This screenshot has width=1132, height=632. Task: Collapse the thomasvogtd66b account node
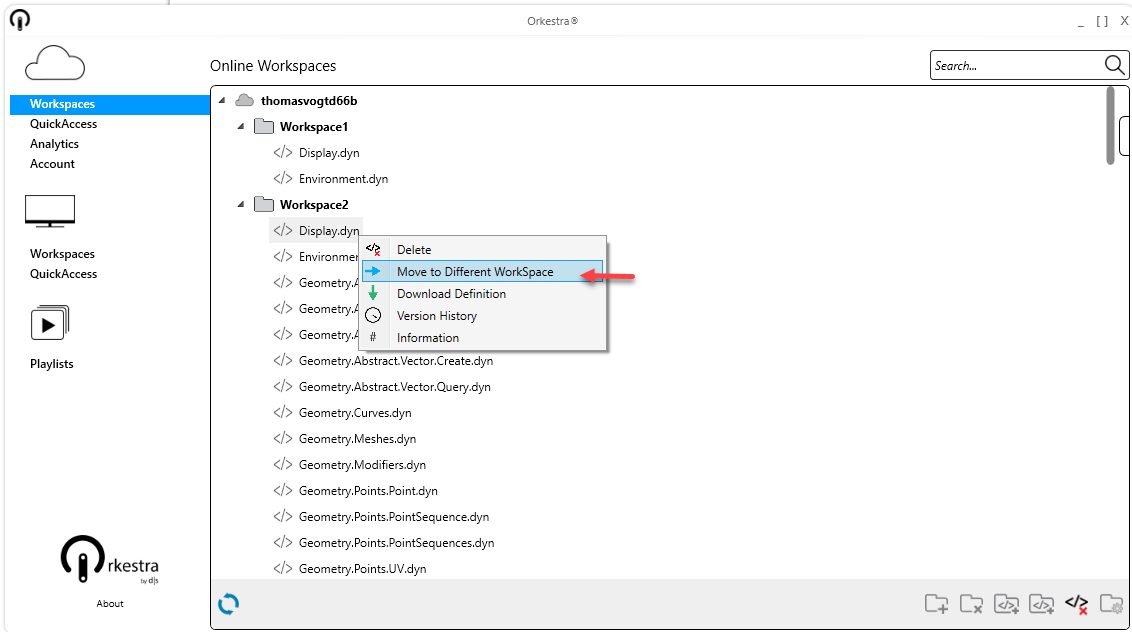(x=222, y=100)
